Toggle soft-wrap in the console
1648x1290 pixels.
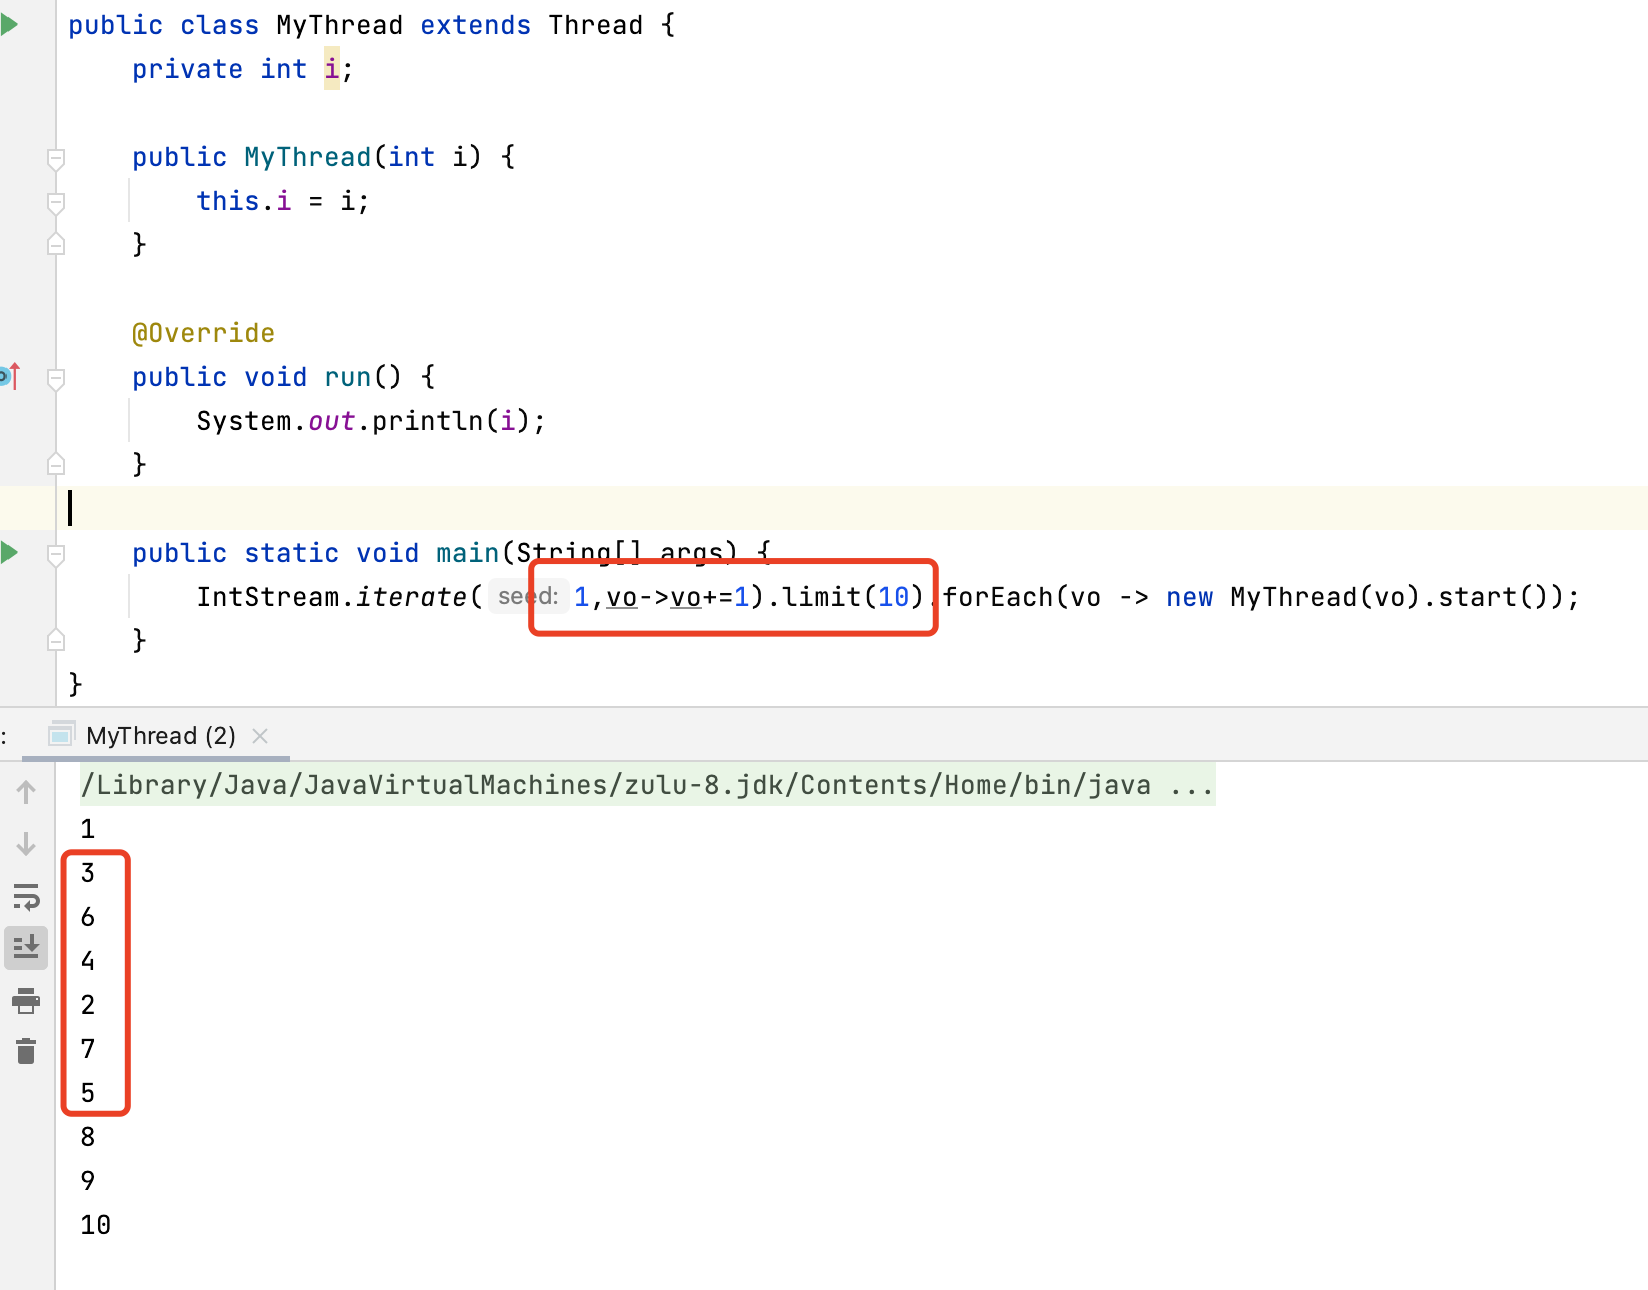(x=26, y=897)
